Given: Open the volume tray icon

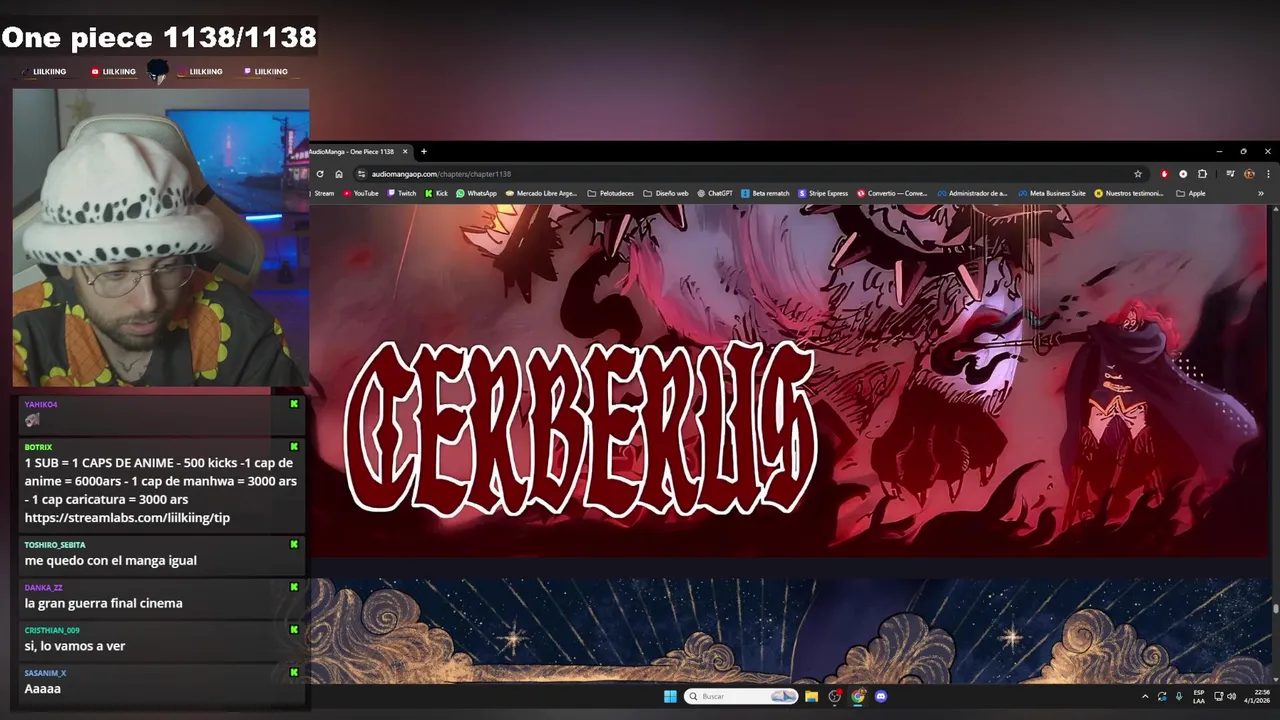Looking at the screenshot, I should [x=1231, y=696].
